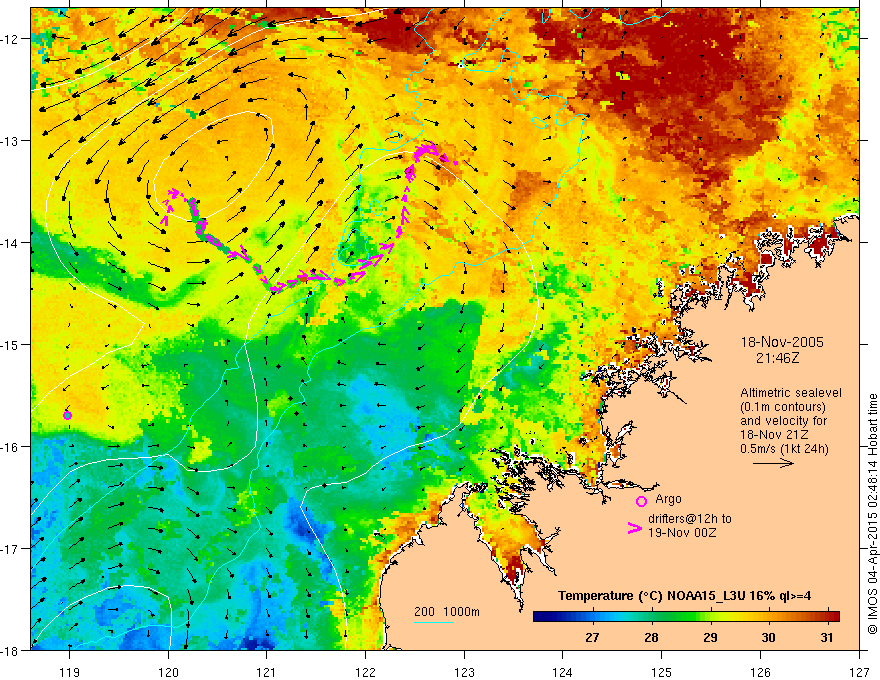Click the latitude label -13
The image size is (880, 680).
tap(11, 140)
